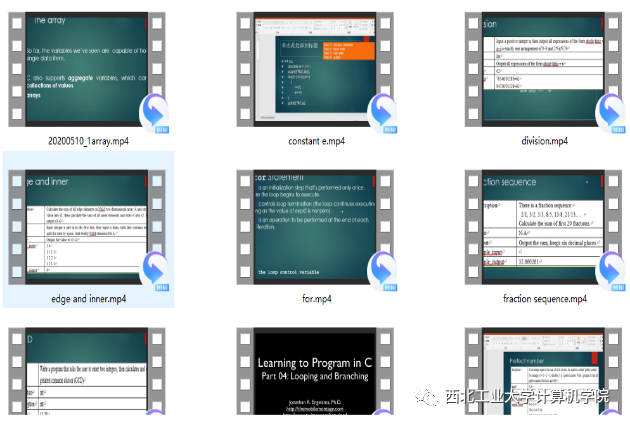630x424 pixels.
Task: Click the blue player badge on constant e.mp4
Action: [x=382, y=112]
